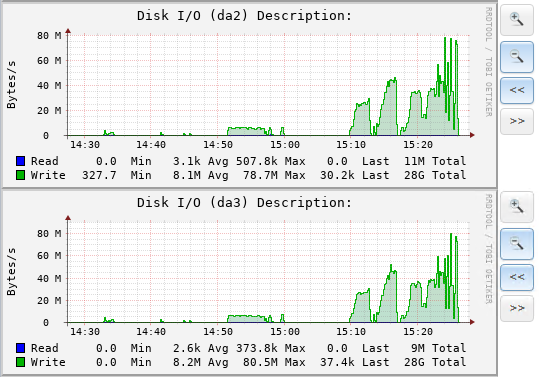Image resolution: width=543 pixels, height=377 pixels.
Task: Zoom in on the da2 graph
Action: click(517, 20)
